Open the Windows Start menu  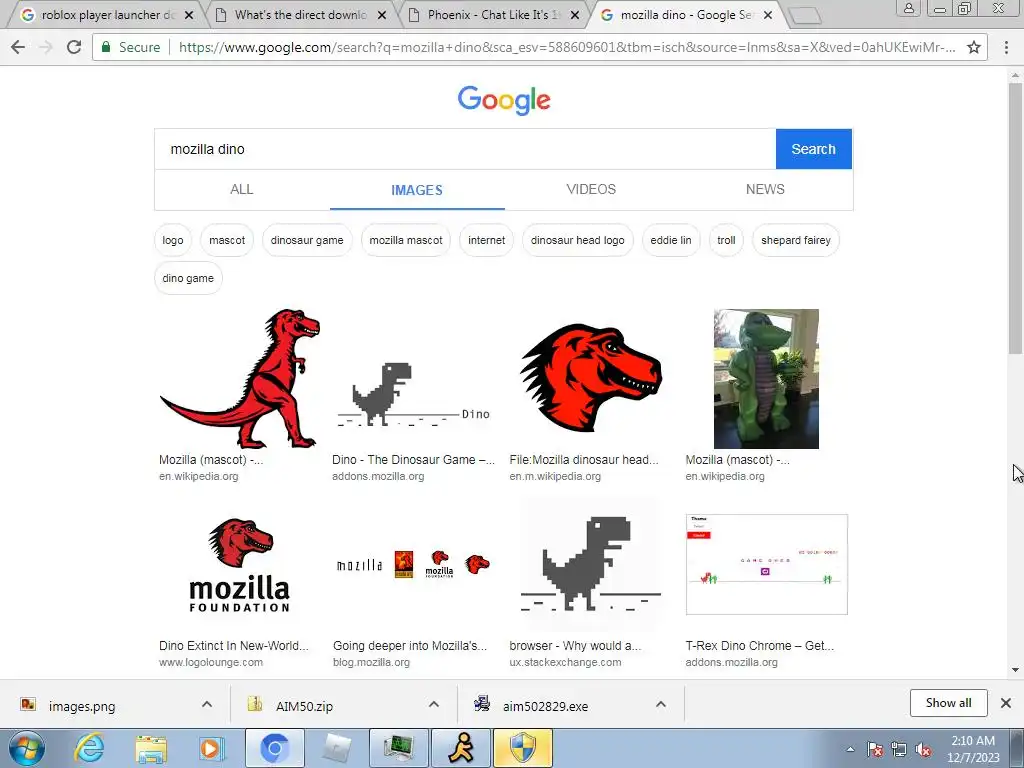(26, 748)
